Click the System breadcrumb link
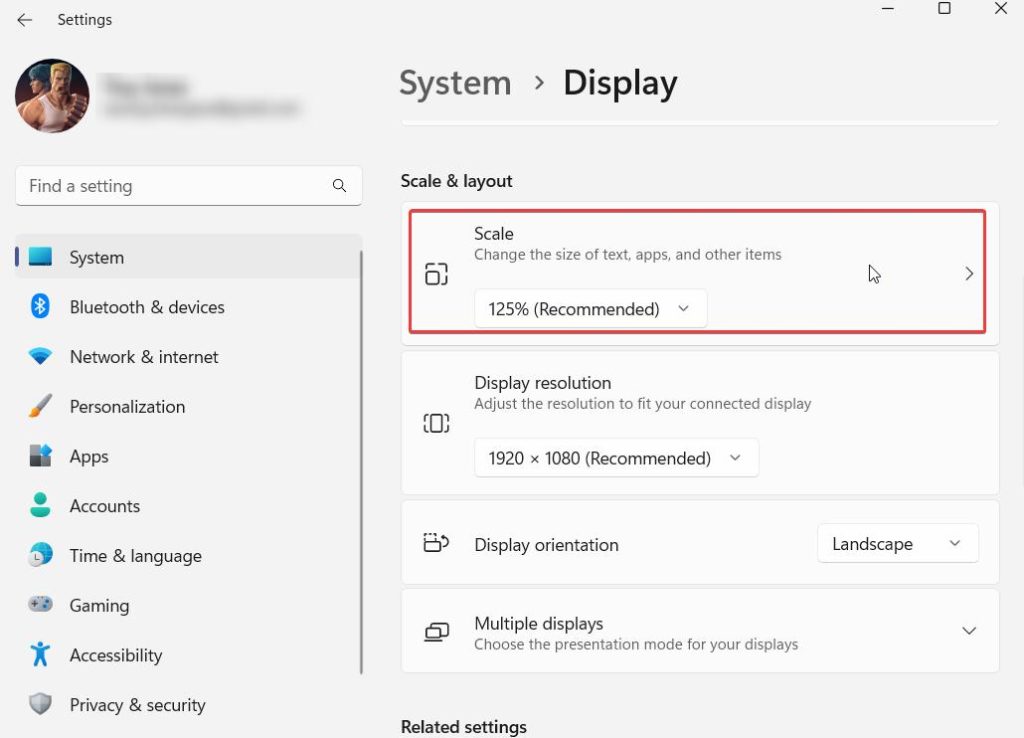The image size is (1024, 738). click(455, 83)
